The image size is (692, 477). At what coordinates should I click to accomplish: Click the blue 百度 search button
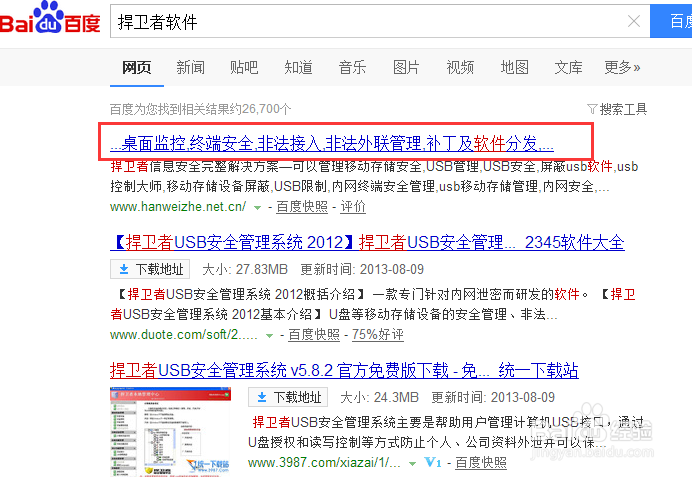pos(671,21)
